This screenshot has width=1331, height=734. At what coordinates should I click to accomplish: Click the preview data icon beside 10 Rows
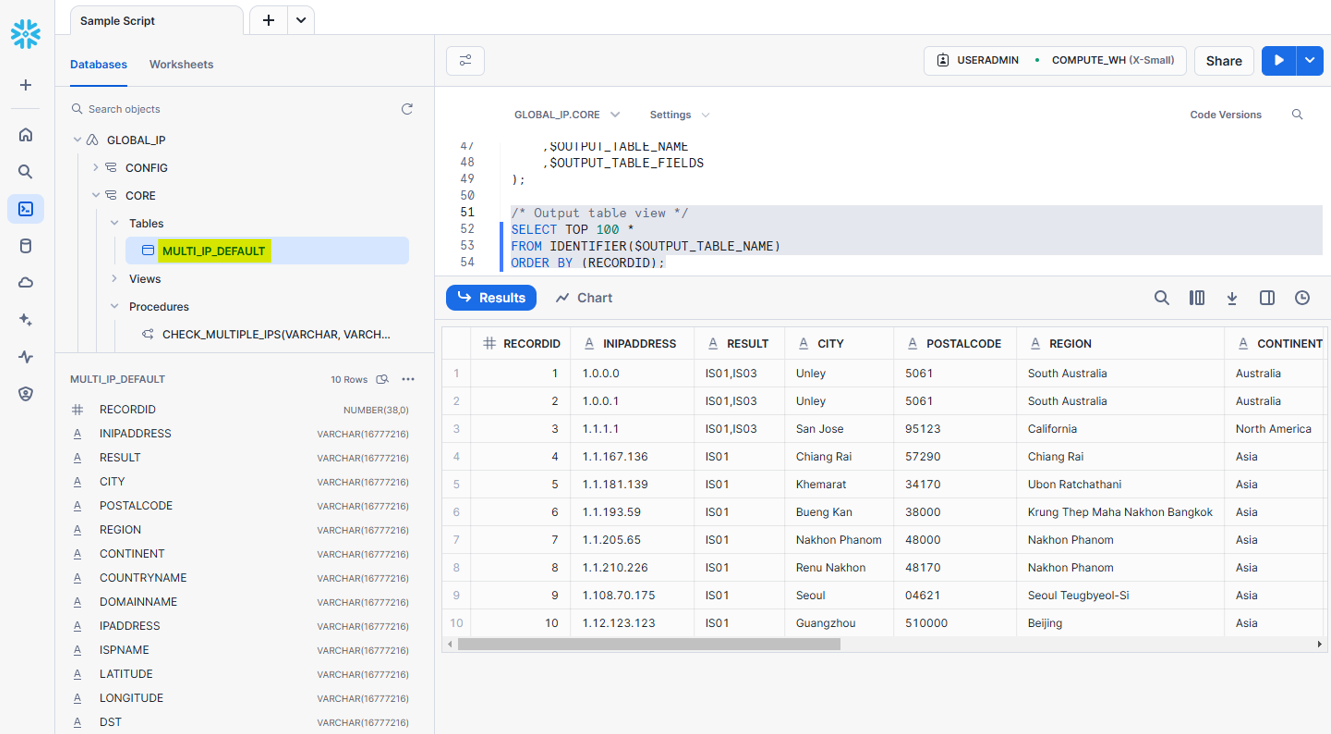click(382, 380)
